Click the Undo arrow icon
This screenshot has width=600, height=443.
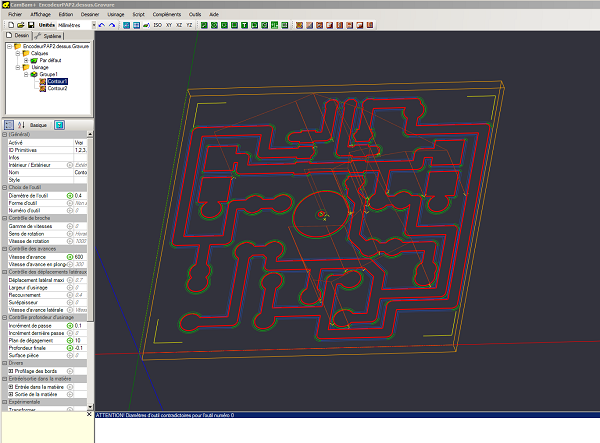pyautogui.click(x=101, y=25)
